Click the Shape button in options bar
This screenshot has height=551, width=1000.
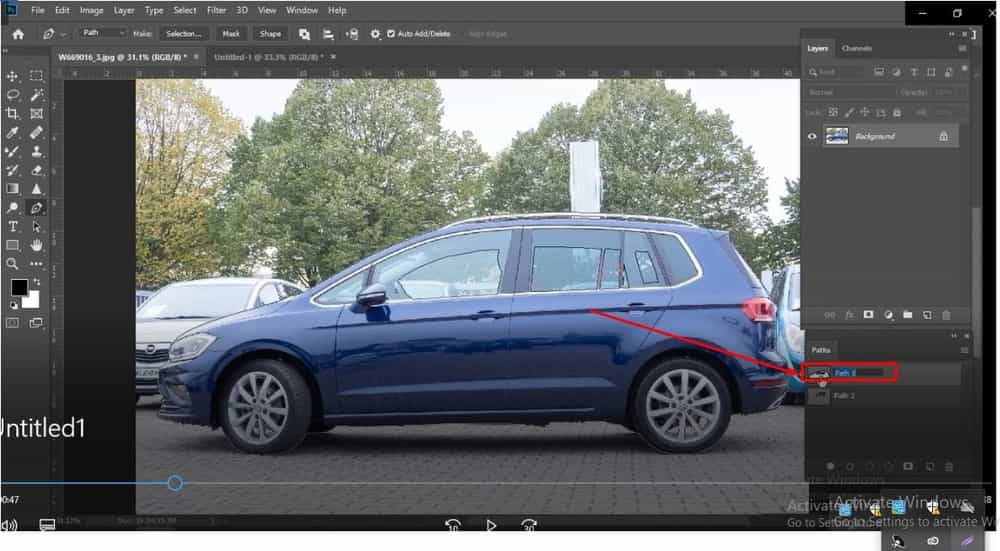(270, 34)
